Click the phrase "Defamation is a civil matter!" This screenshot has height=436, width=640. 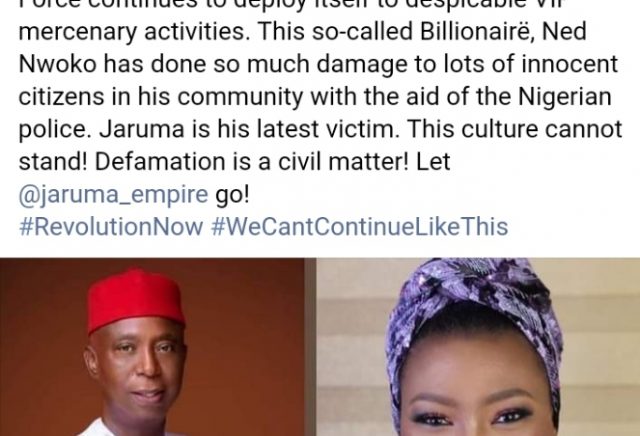251,162
